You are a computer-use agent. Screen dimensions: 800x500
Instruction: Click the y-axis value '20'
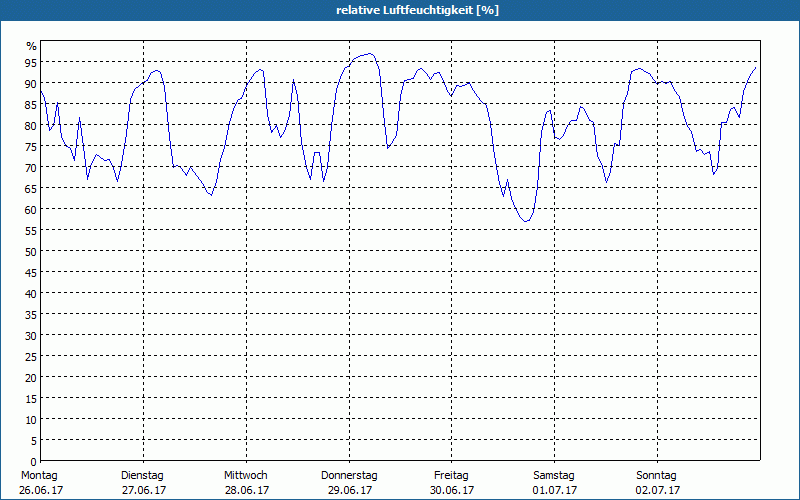click(31, 378)
